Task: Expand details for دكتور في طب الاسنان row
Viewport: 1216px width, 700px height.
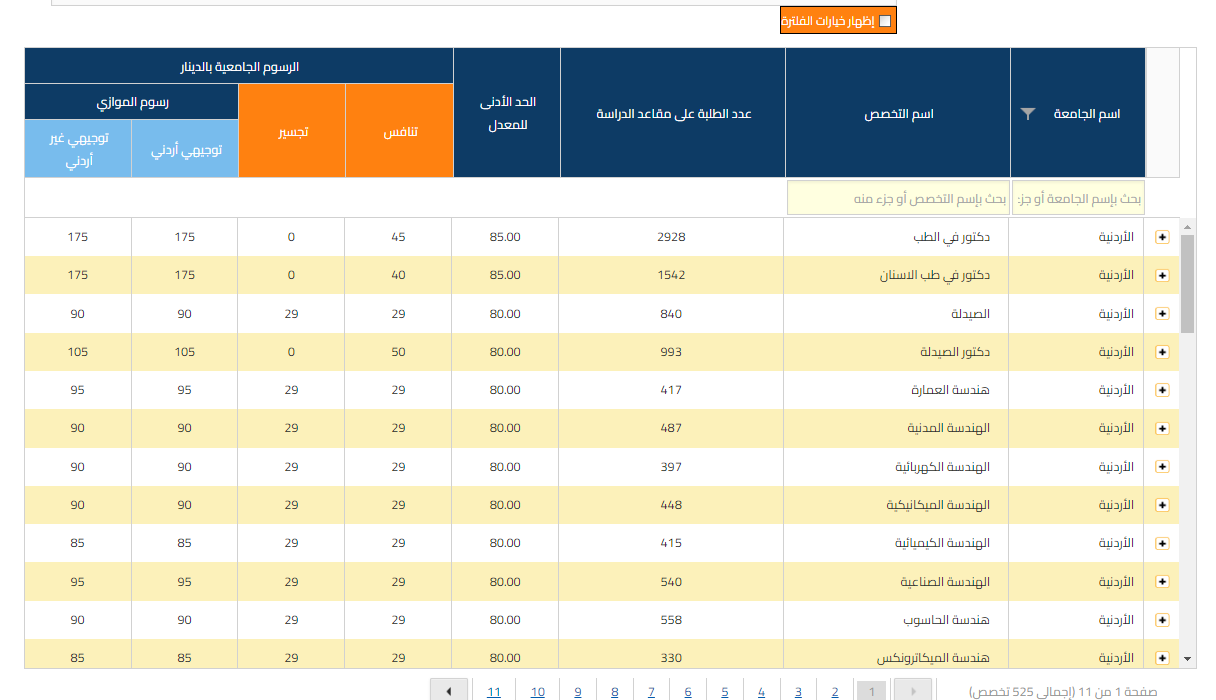Action: pos(1161,275)
